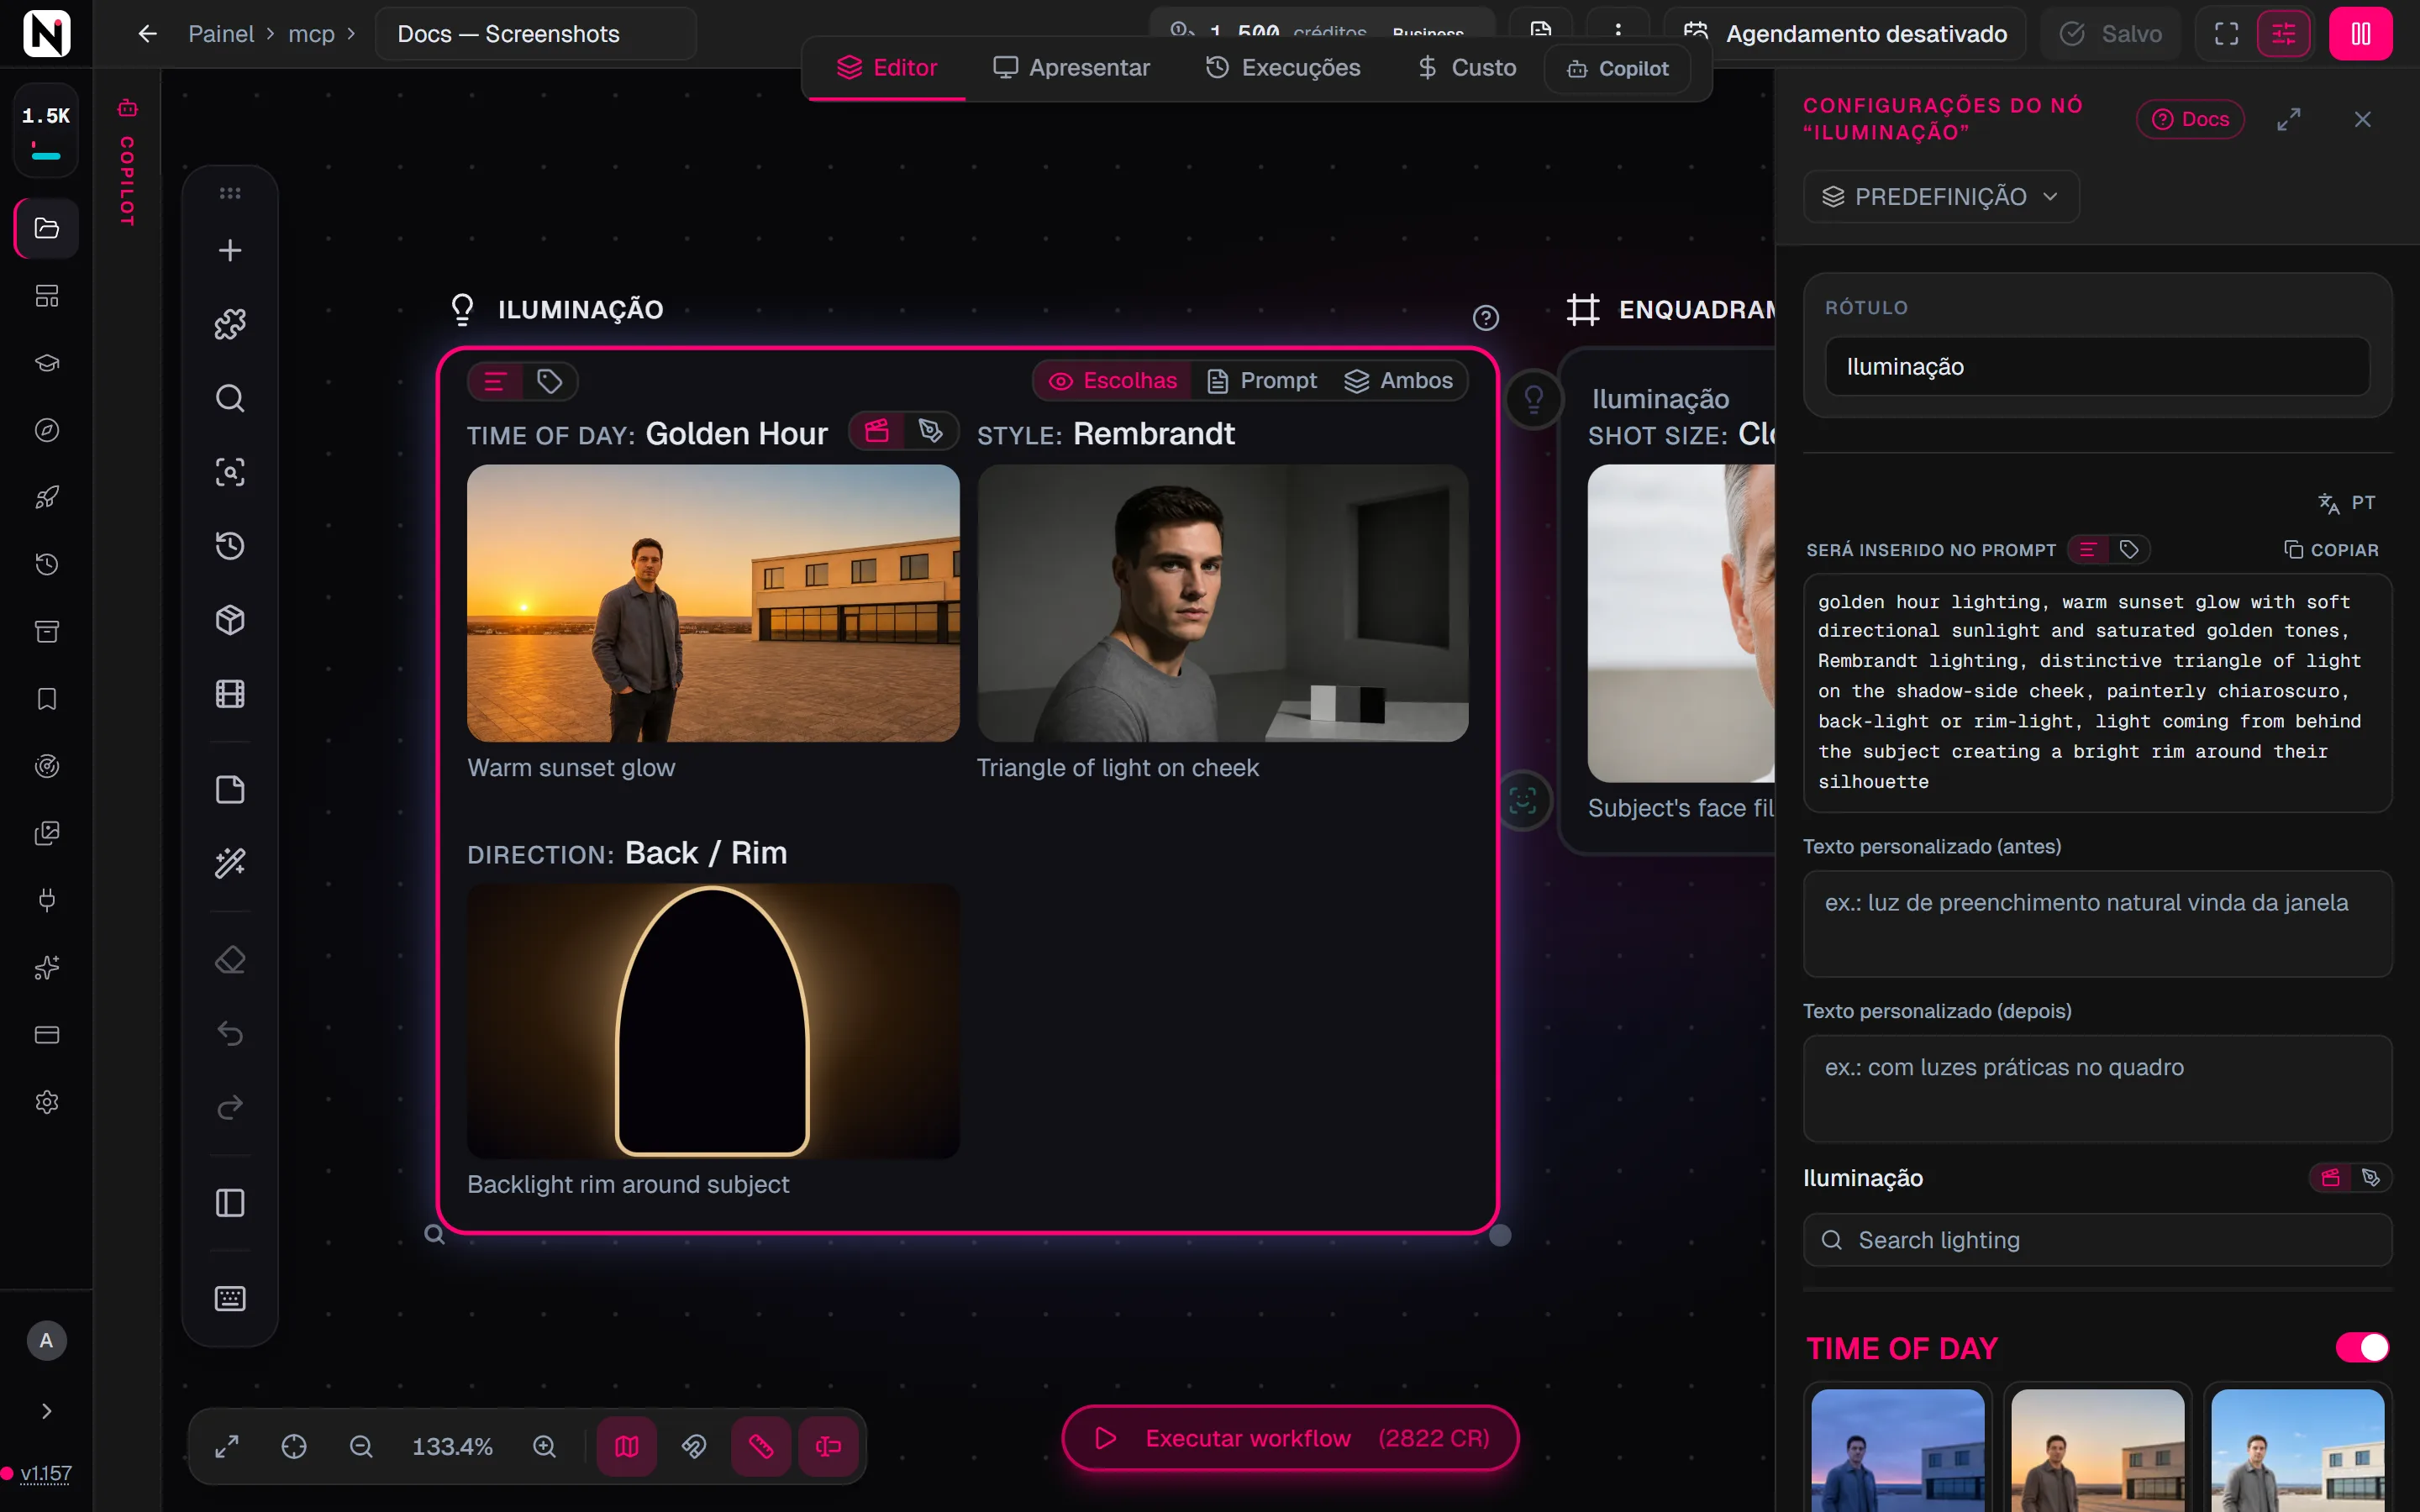Toggle the ruler button in bottom bar
2420x1512 pixels.
click(761, 1446)
